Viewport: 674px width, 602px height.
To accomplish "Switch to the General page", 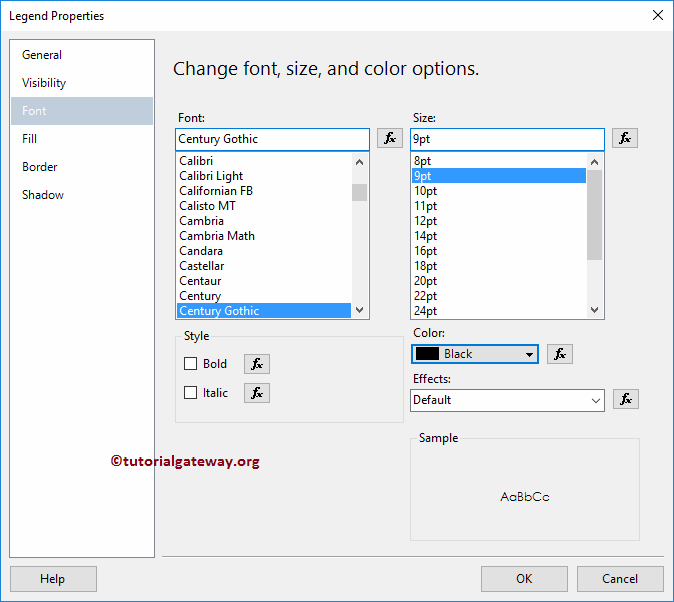I will tap(82, 55).
